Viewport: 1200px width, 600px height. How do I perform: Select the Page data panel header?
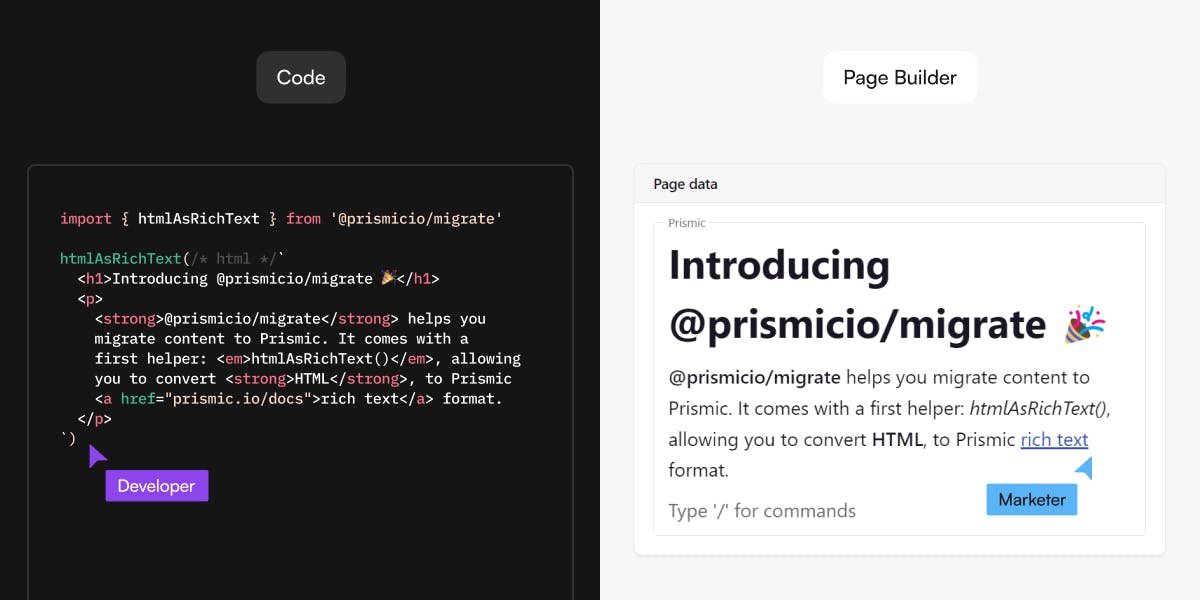[685, 184]
